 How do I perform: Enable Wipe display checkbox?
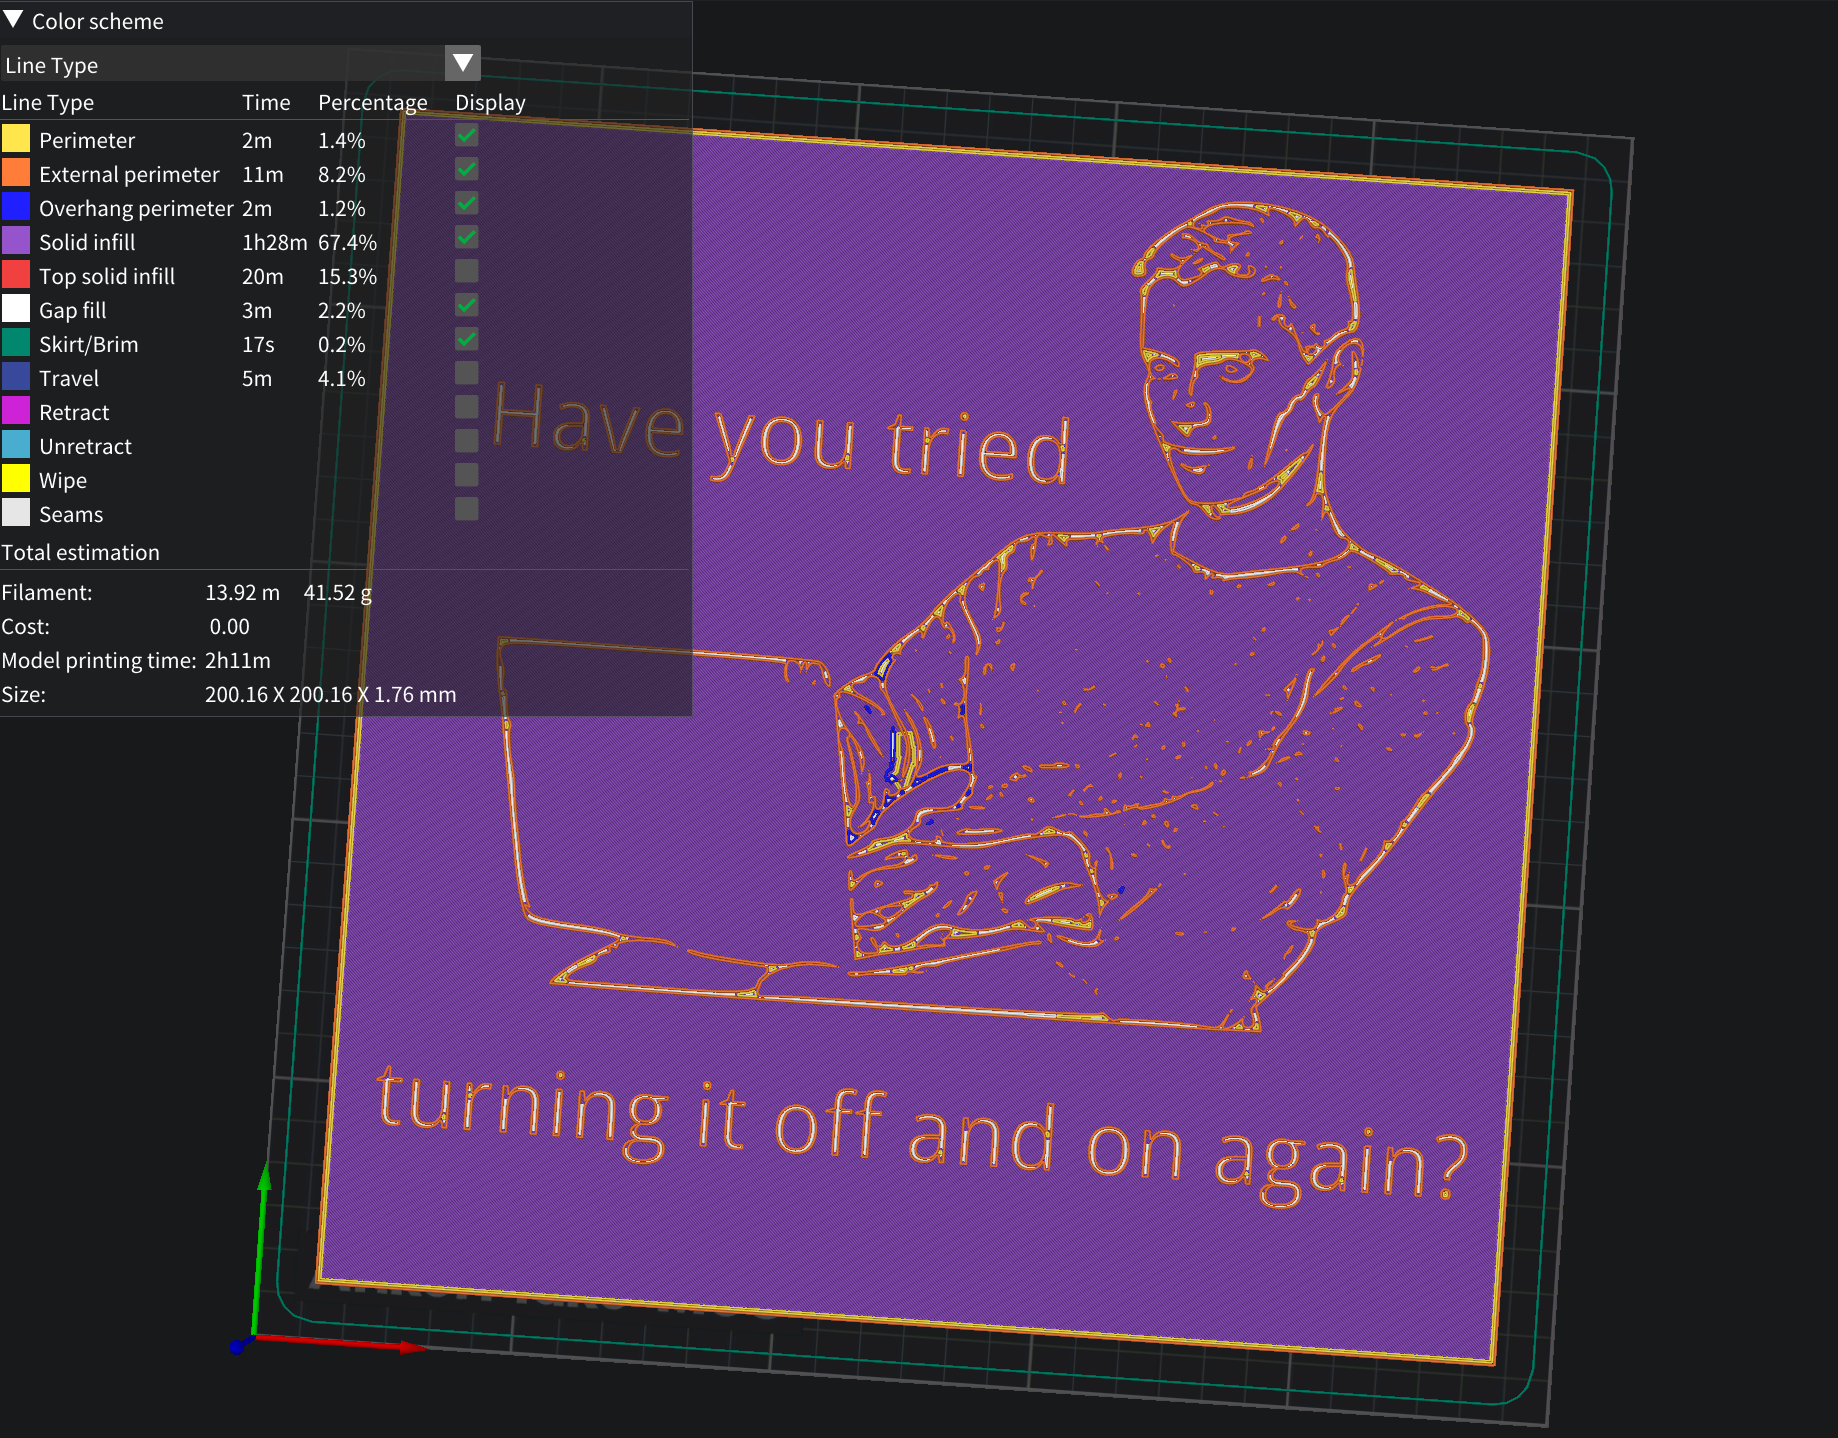click(466, 475)
